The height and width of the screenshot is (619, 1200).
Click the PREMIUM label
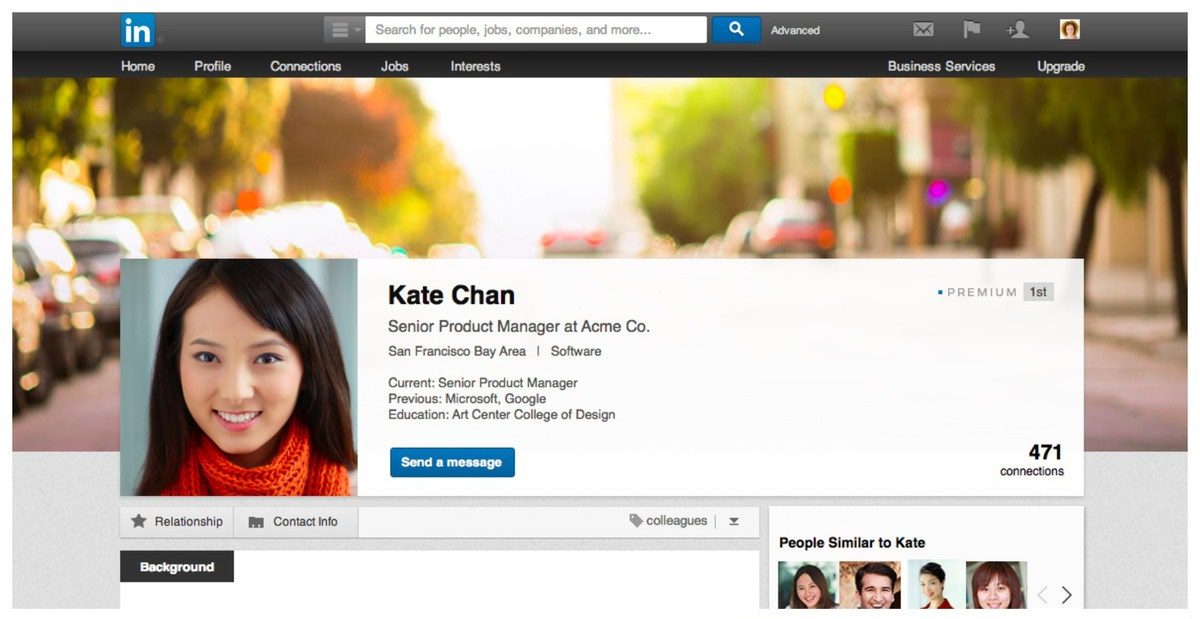click(981, 292)
